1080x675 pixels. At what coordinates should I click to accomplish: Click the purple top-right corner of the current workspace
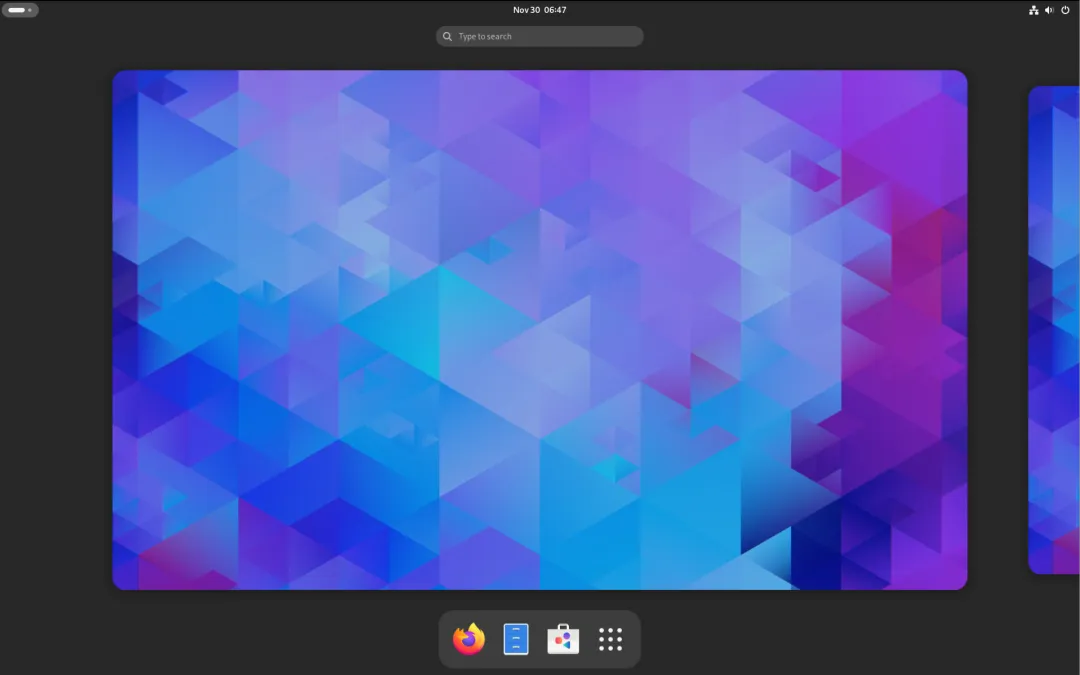951,86
